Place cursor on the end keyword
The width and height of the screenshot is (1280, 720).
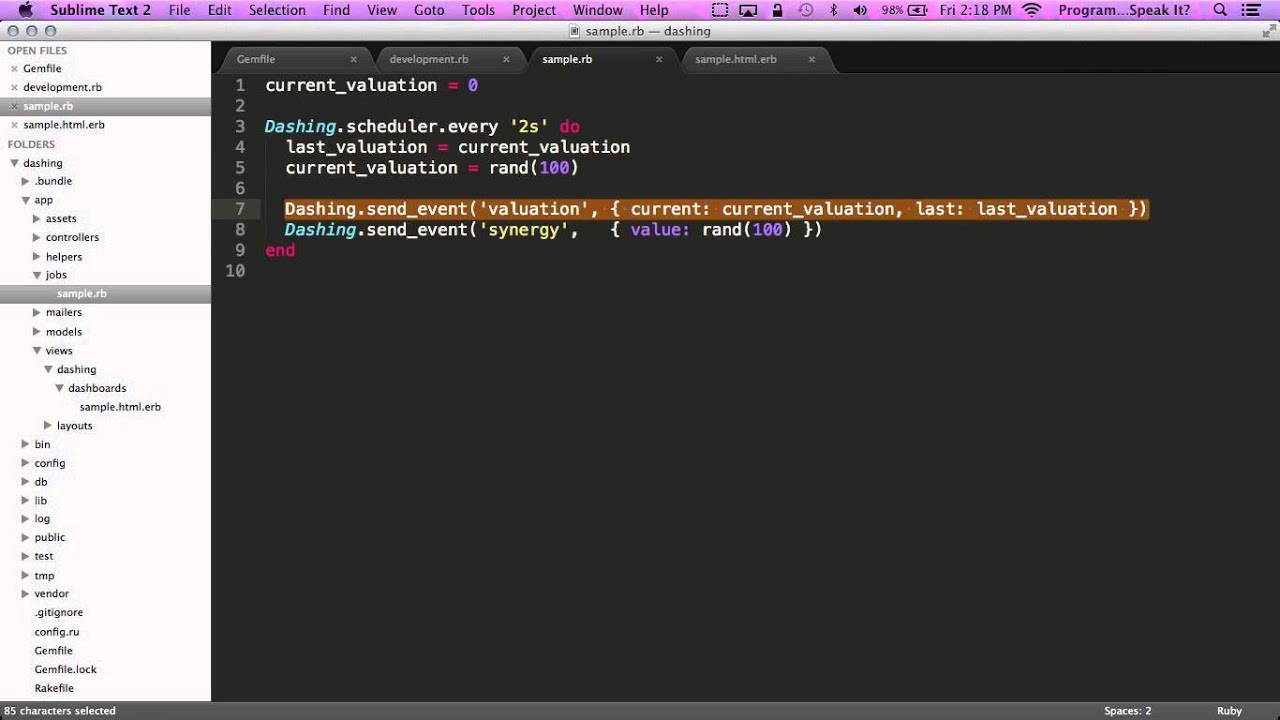[x=280, y=250]
